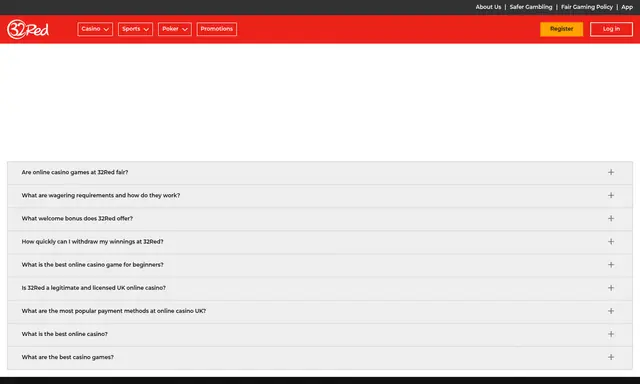Image resolution: width=640 pixels, height=384 pixels.
Task: Expand 'Are online casino games at 32Red fair?'
Action: point(75,172)
